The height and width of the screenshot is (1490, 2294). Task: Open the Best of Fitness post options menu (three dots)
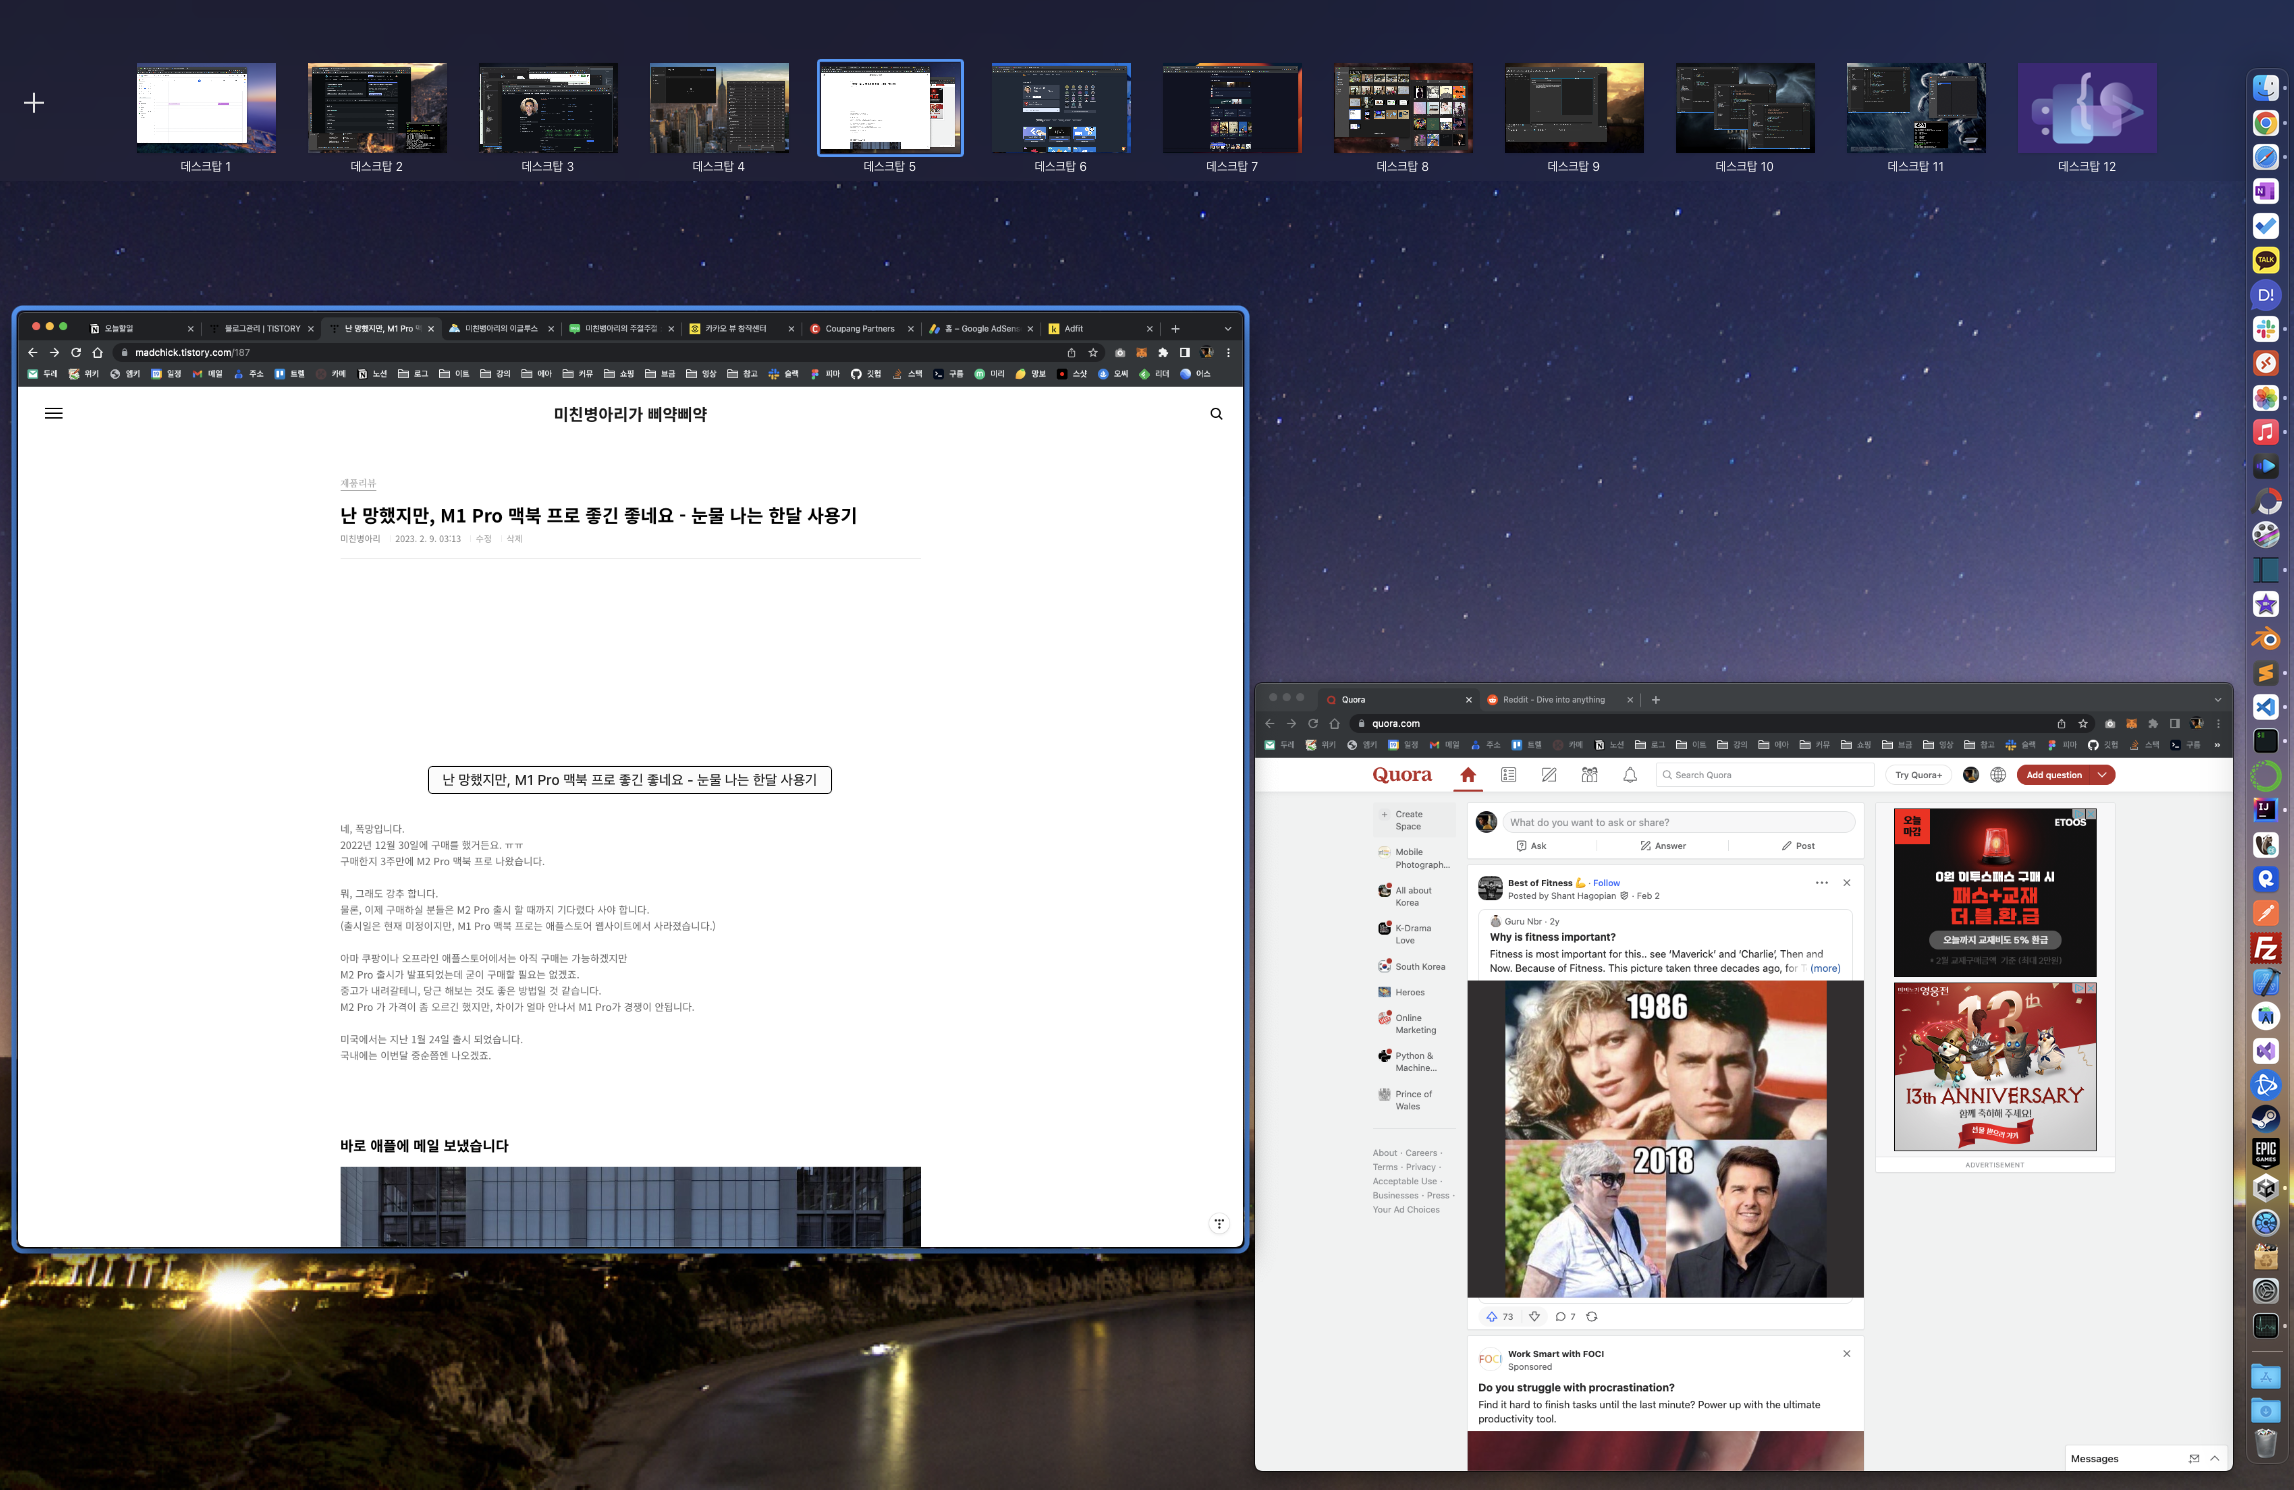pos(1821,883)
